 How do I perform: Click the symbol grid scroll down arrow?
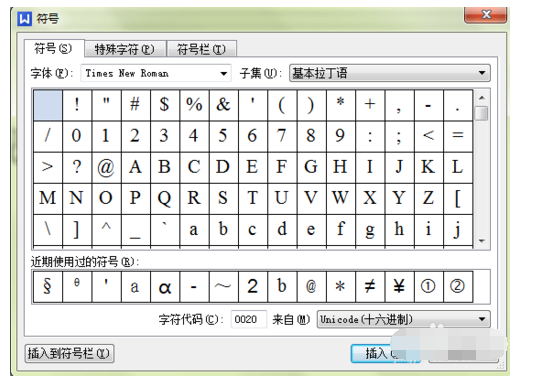482,241
